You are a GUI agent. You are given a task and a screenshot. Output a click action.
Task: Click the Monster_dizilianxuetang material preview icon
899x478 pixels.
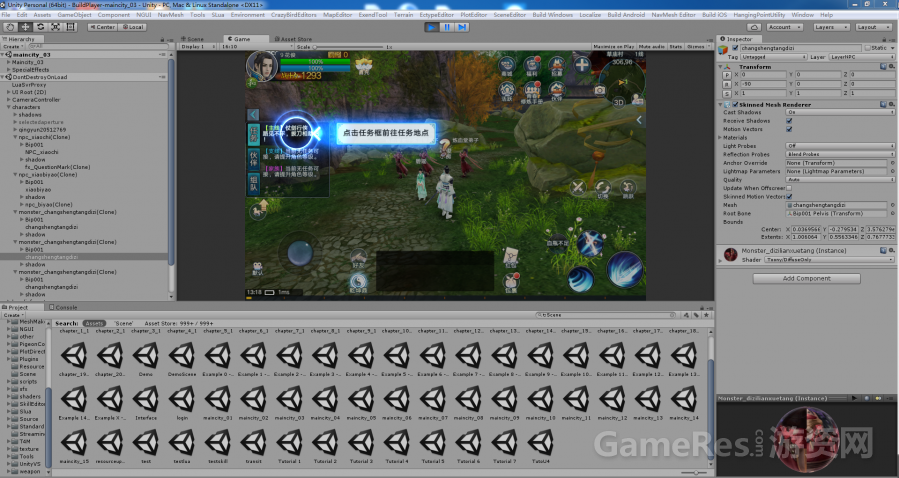730,254
